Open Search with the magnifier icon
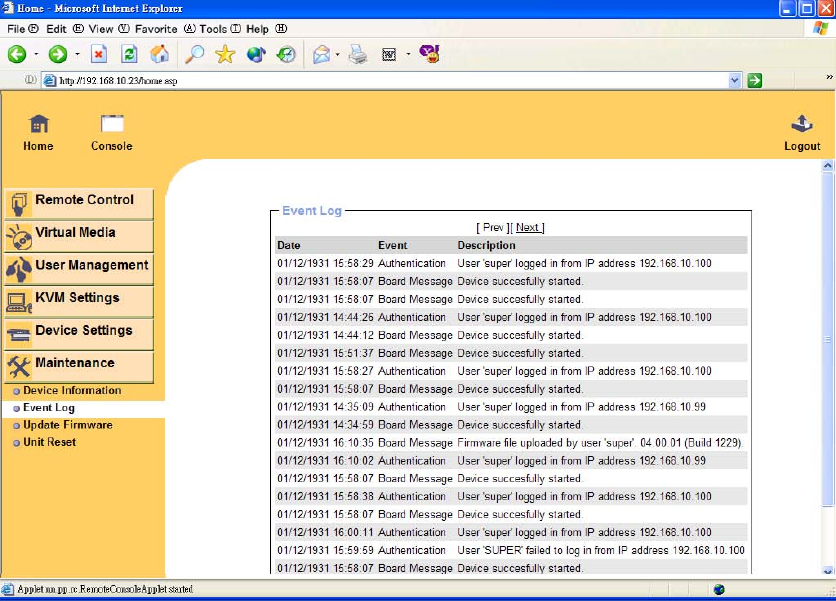The height and width of the screenshot is (601, 836). 194,55
